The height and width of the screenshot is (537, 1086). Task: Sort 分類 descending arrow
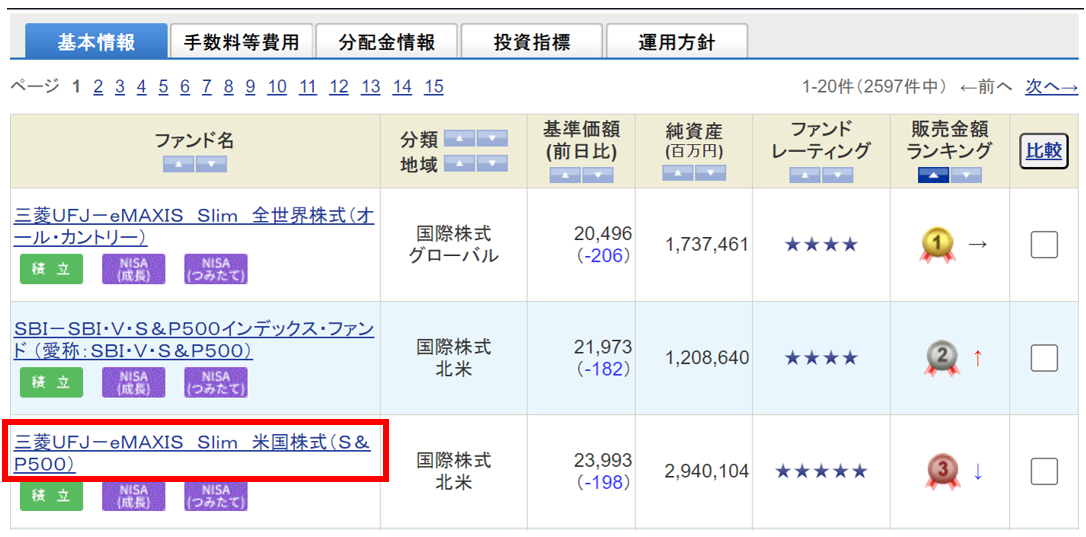pyautogui.click(x=492, y=139)
